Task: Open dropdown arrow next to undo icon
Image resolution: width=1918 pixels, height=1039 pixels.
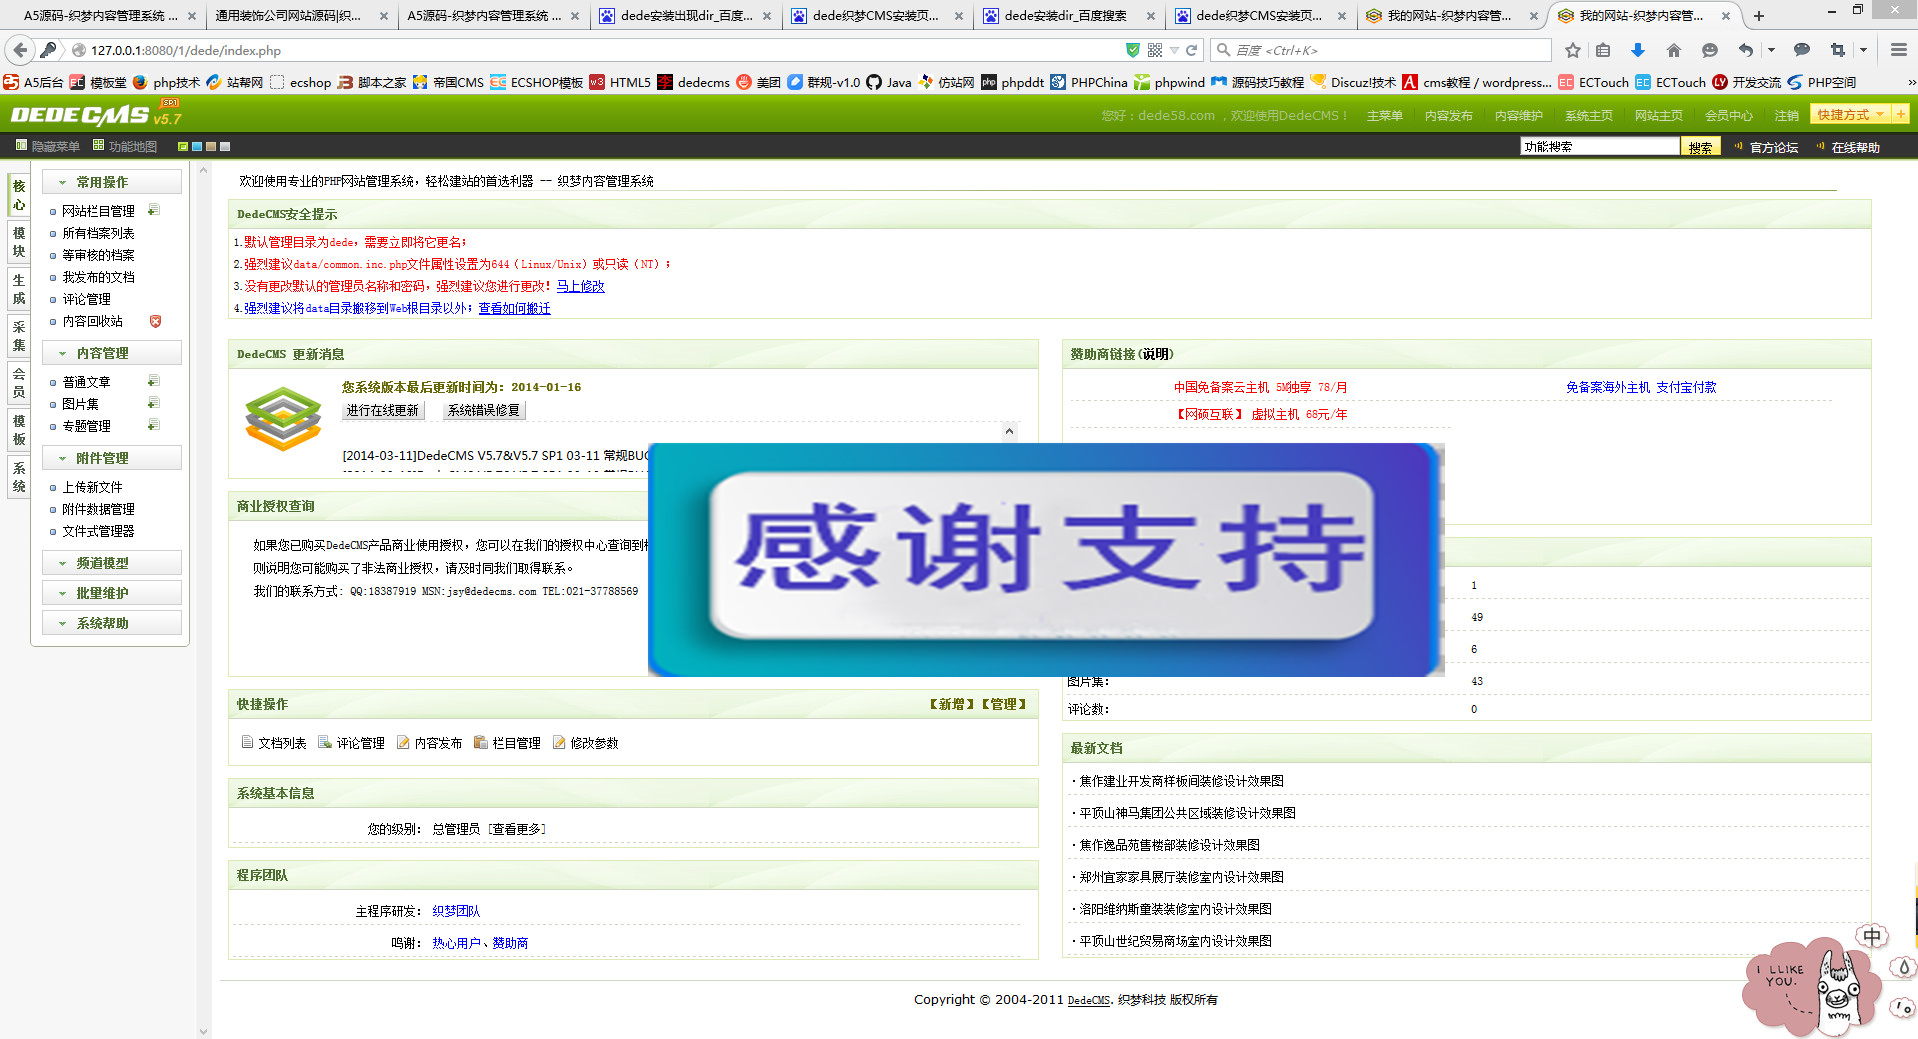Action: [x=1771, y=50]
